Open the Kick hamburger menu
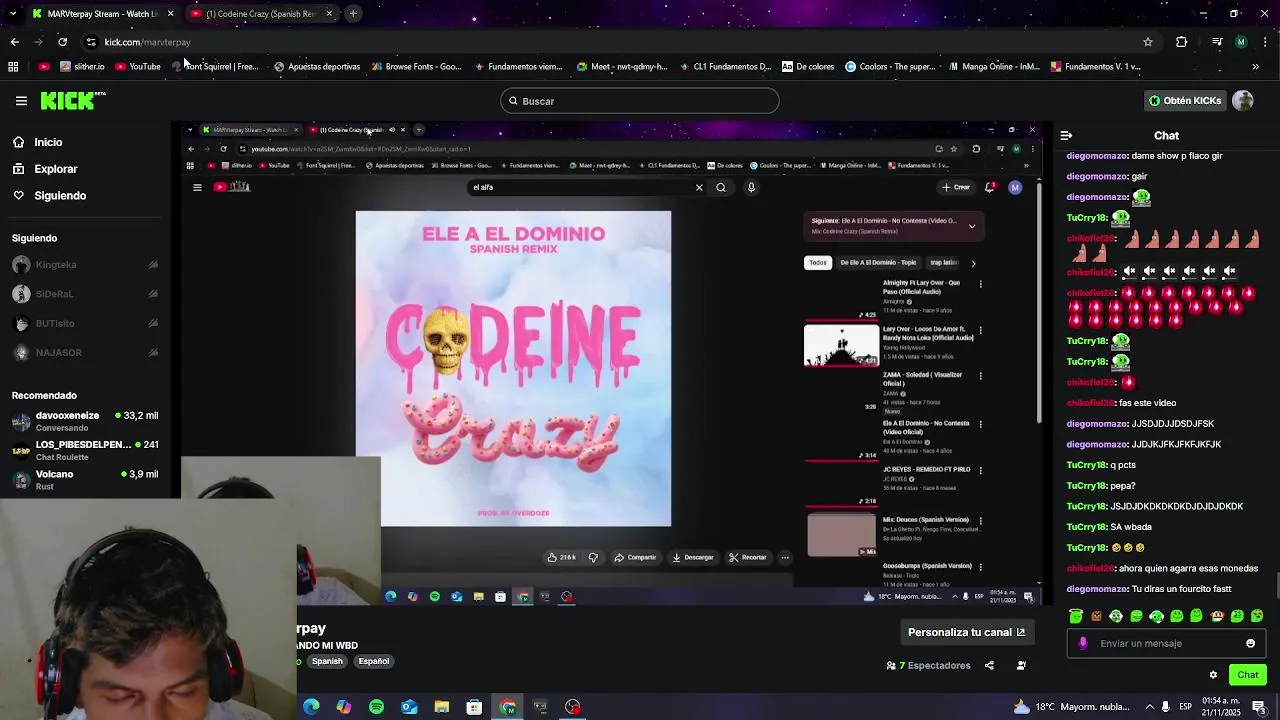Viewport: 1280px width, 720px height. (x=21, y=101)
